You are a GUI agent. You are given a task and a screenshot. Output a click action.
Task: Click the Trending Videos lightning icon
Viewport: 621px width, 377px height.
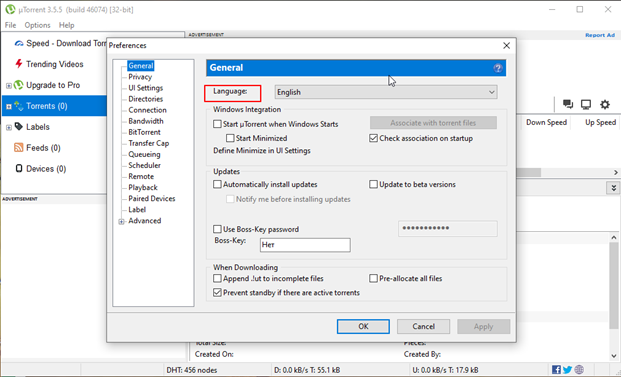click(18, 64)
